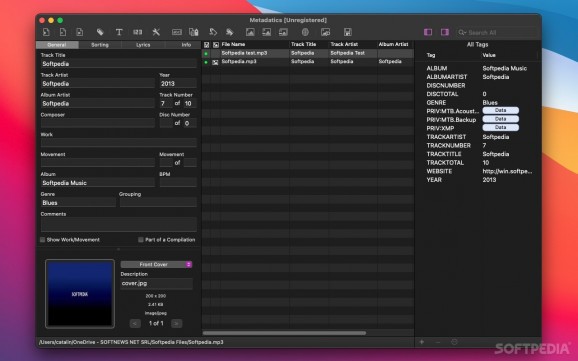Select the Softpedia test.mp3 file row
578x361 pixels.
click(x=308, y=53)
